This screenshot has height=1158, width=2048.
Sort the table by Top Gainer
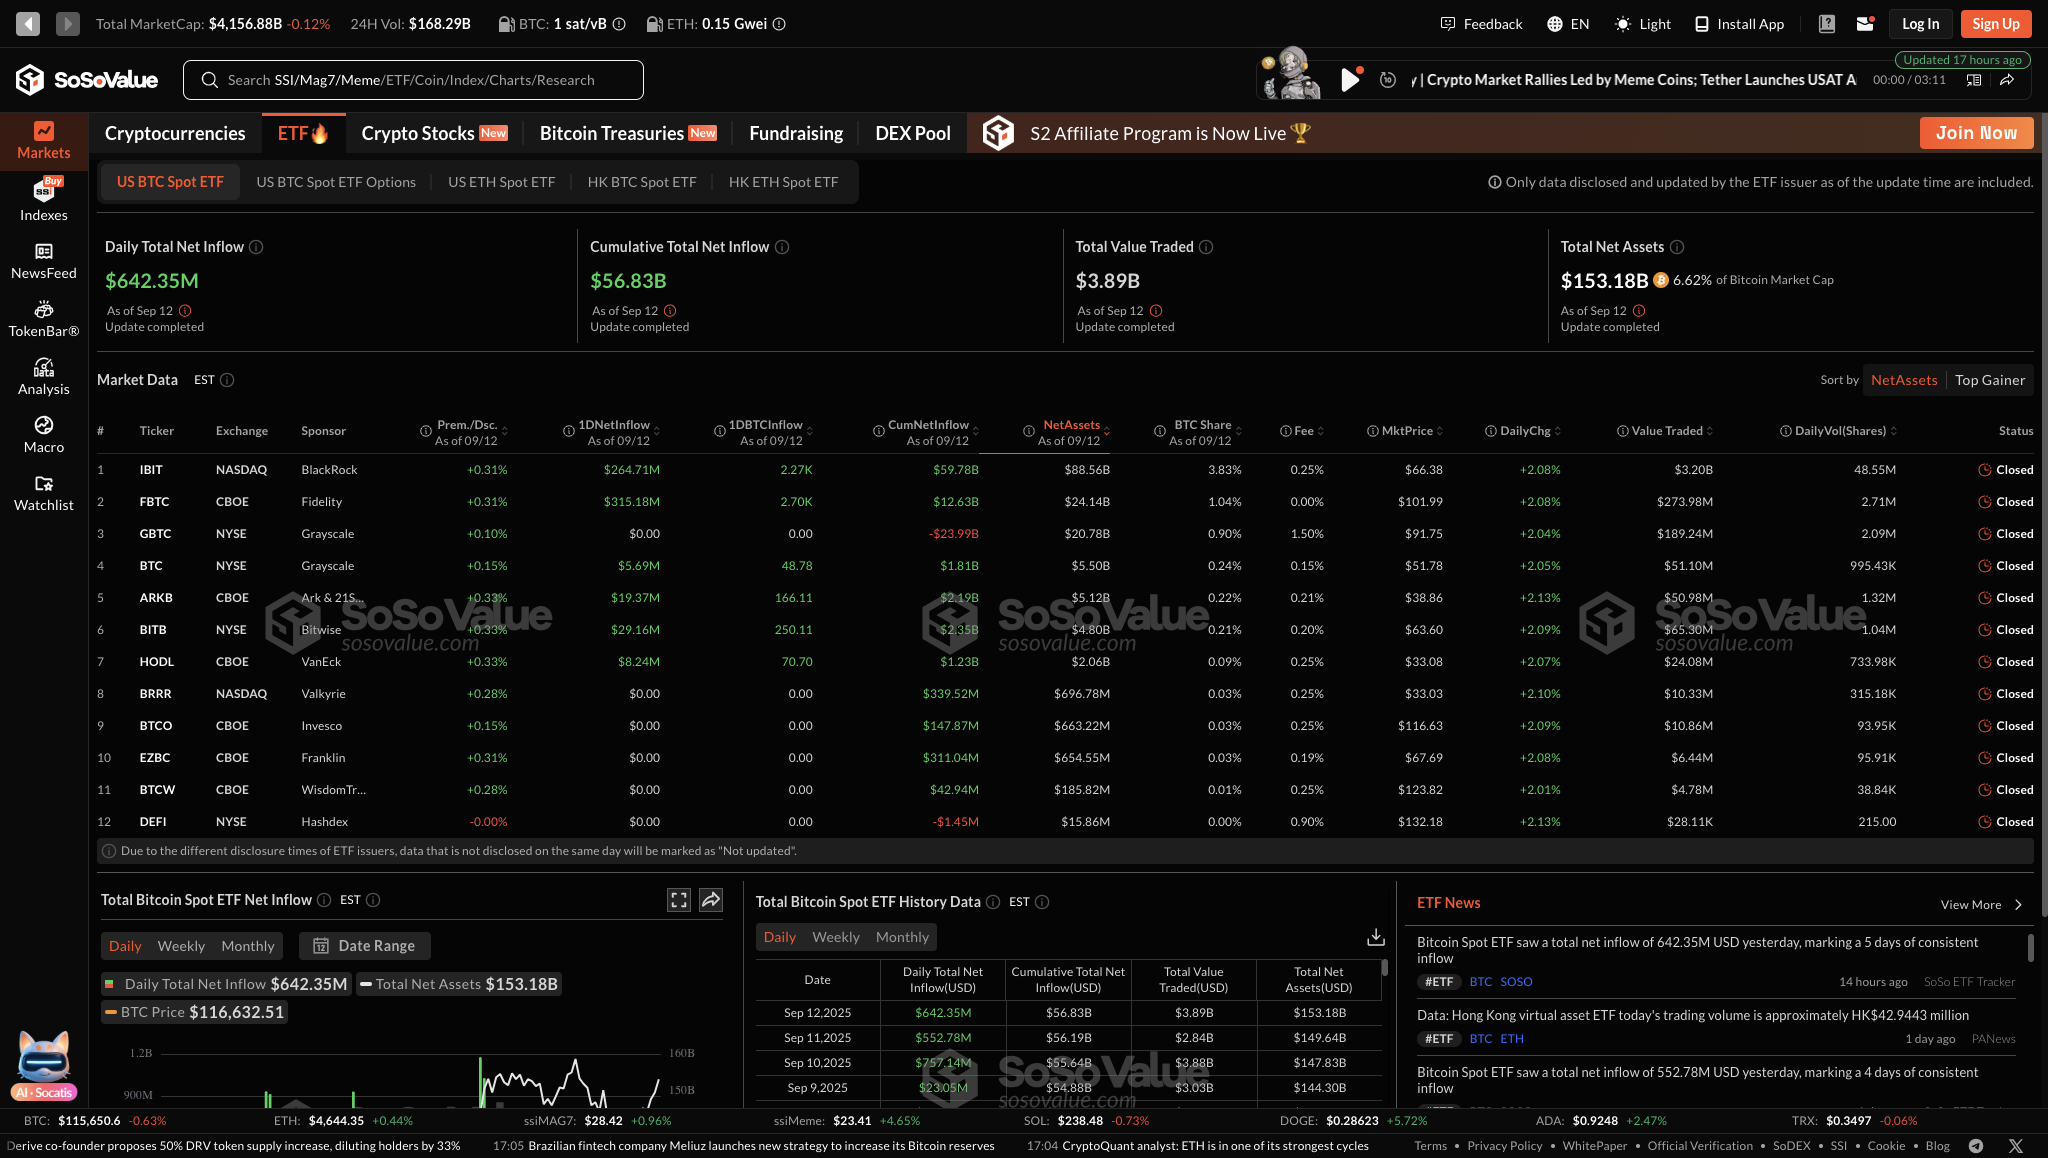tap(1990, 380)
